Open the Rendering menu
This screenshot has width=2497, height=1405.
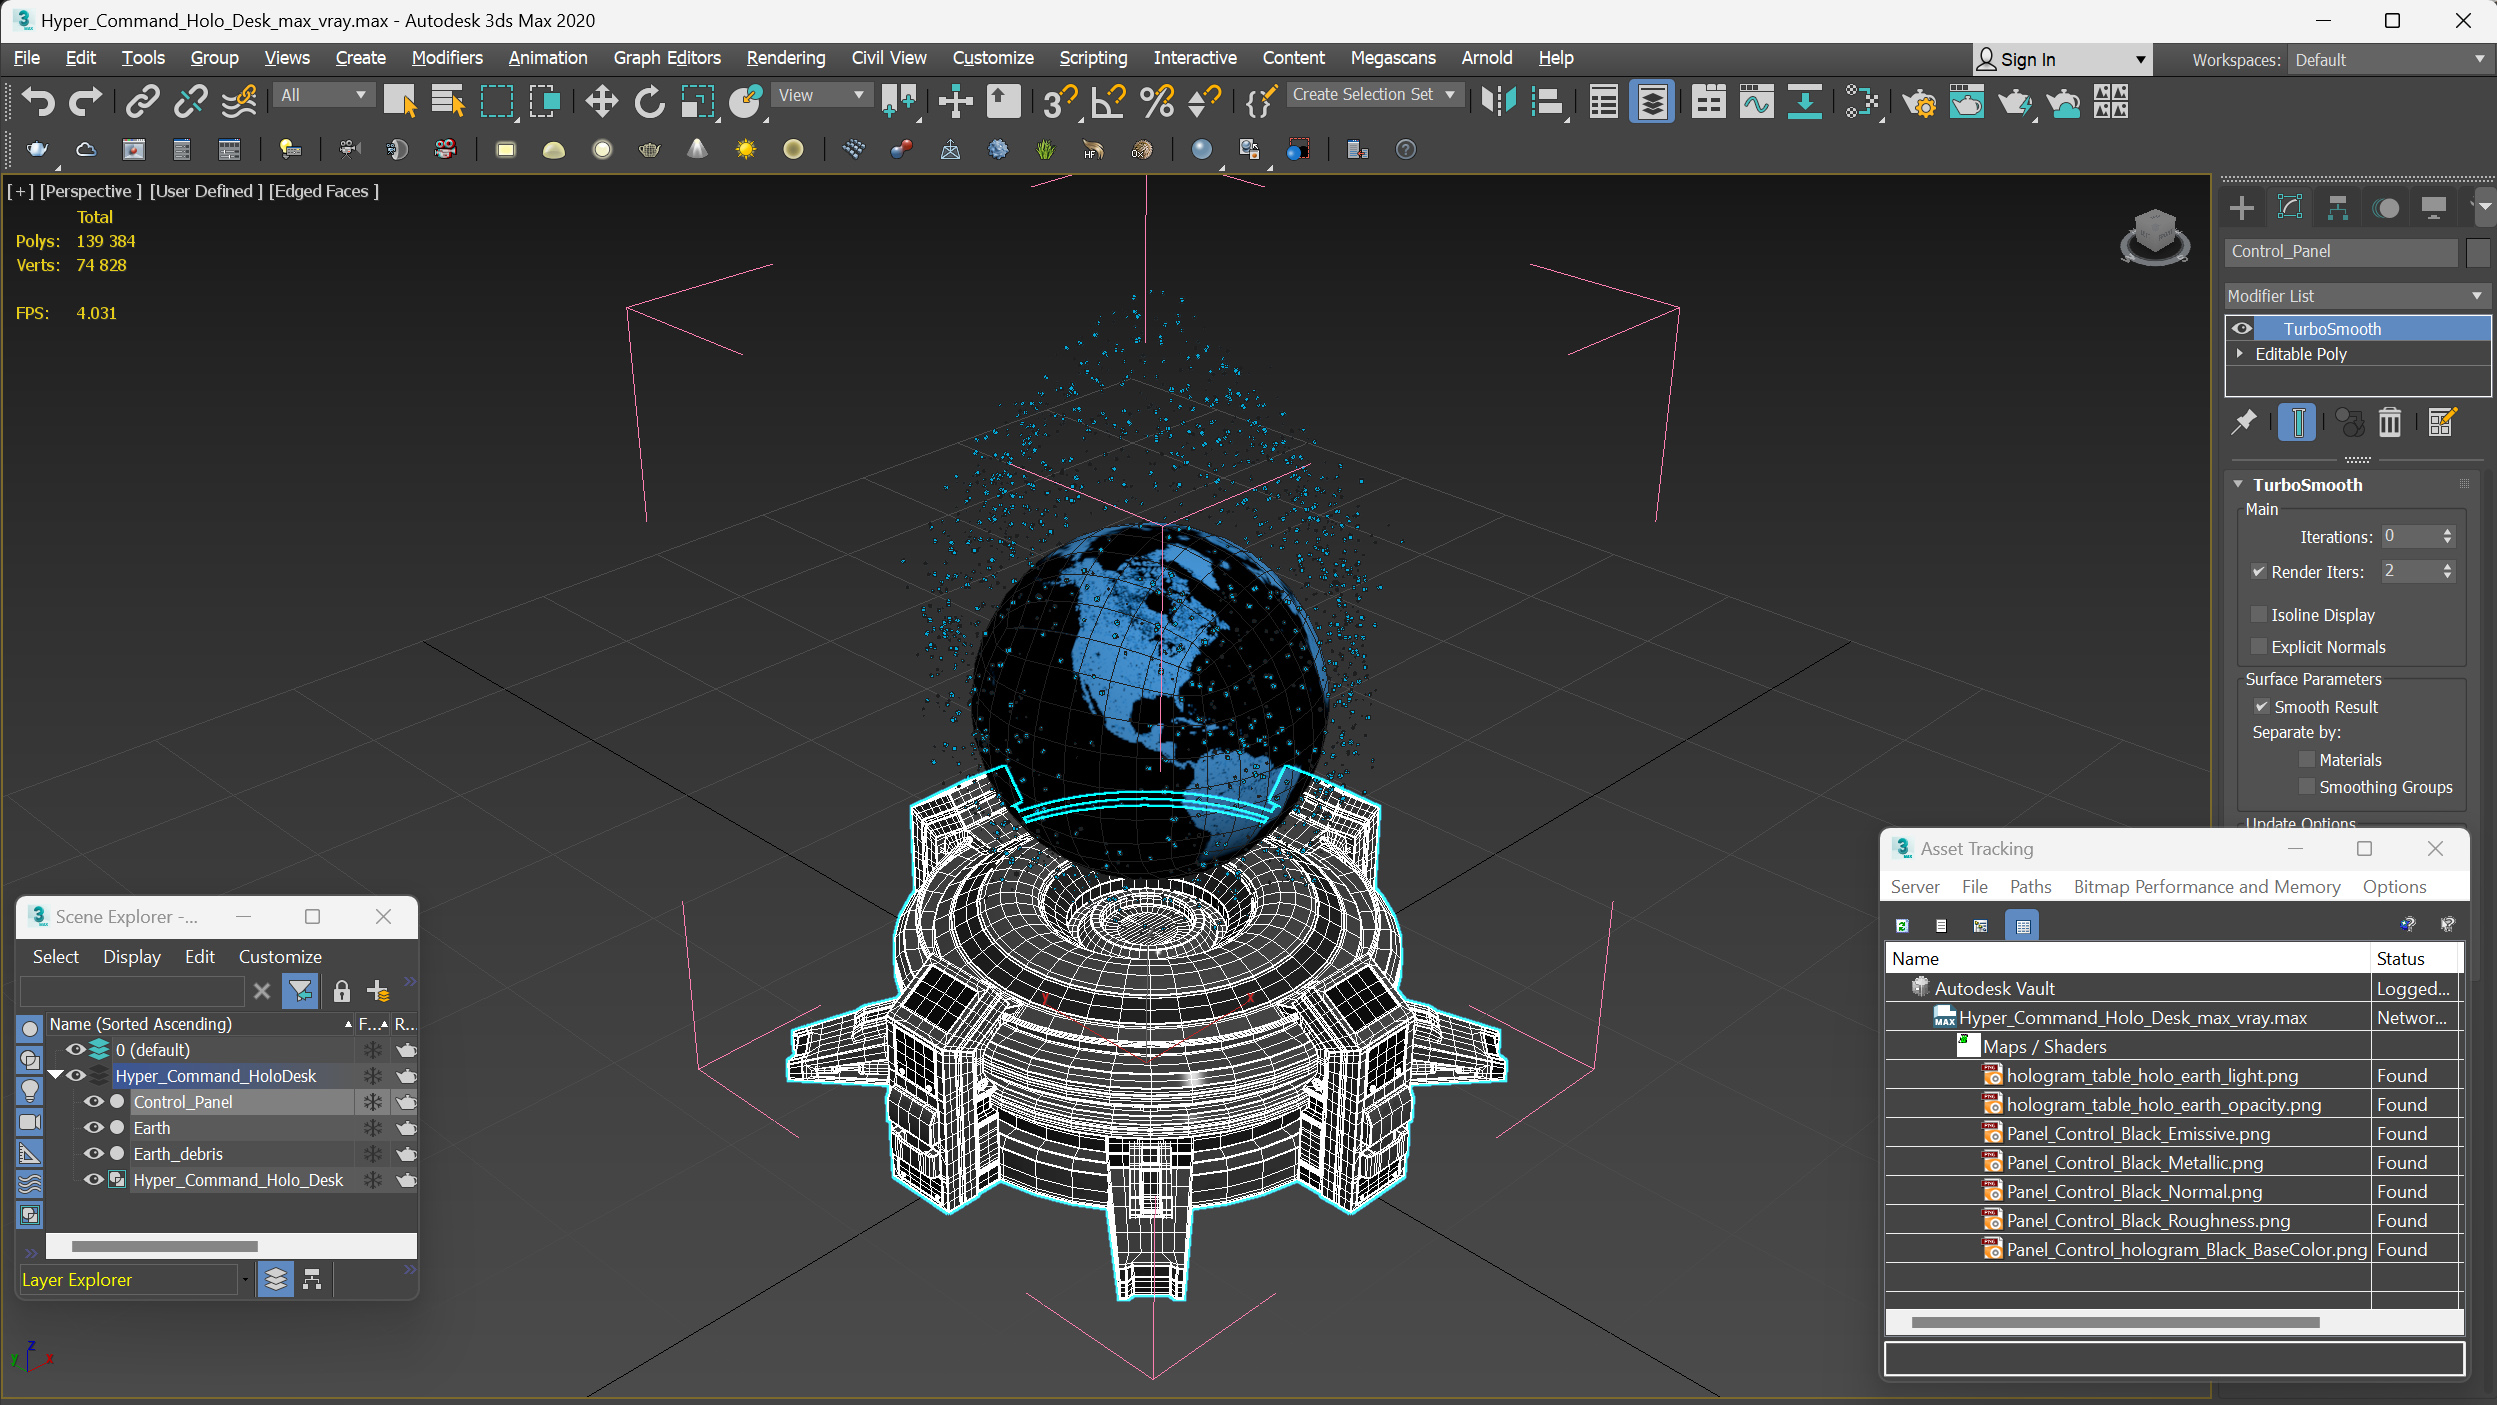pyautogui.click(x=785, y=58)
